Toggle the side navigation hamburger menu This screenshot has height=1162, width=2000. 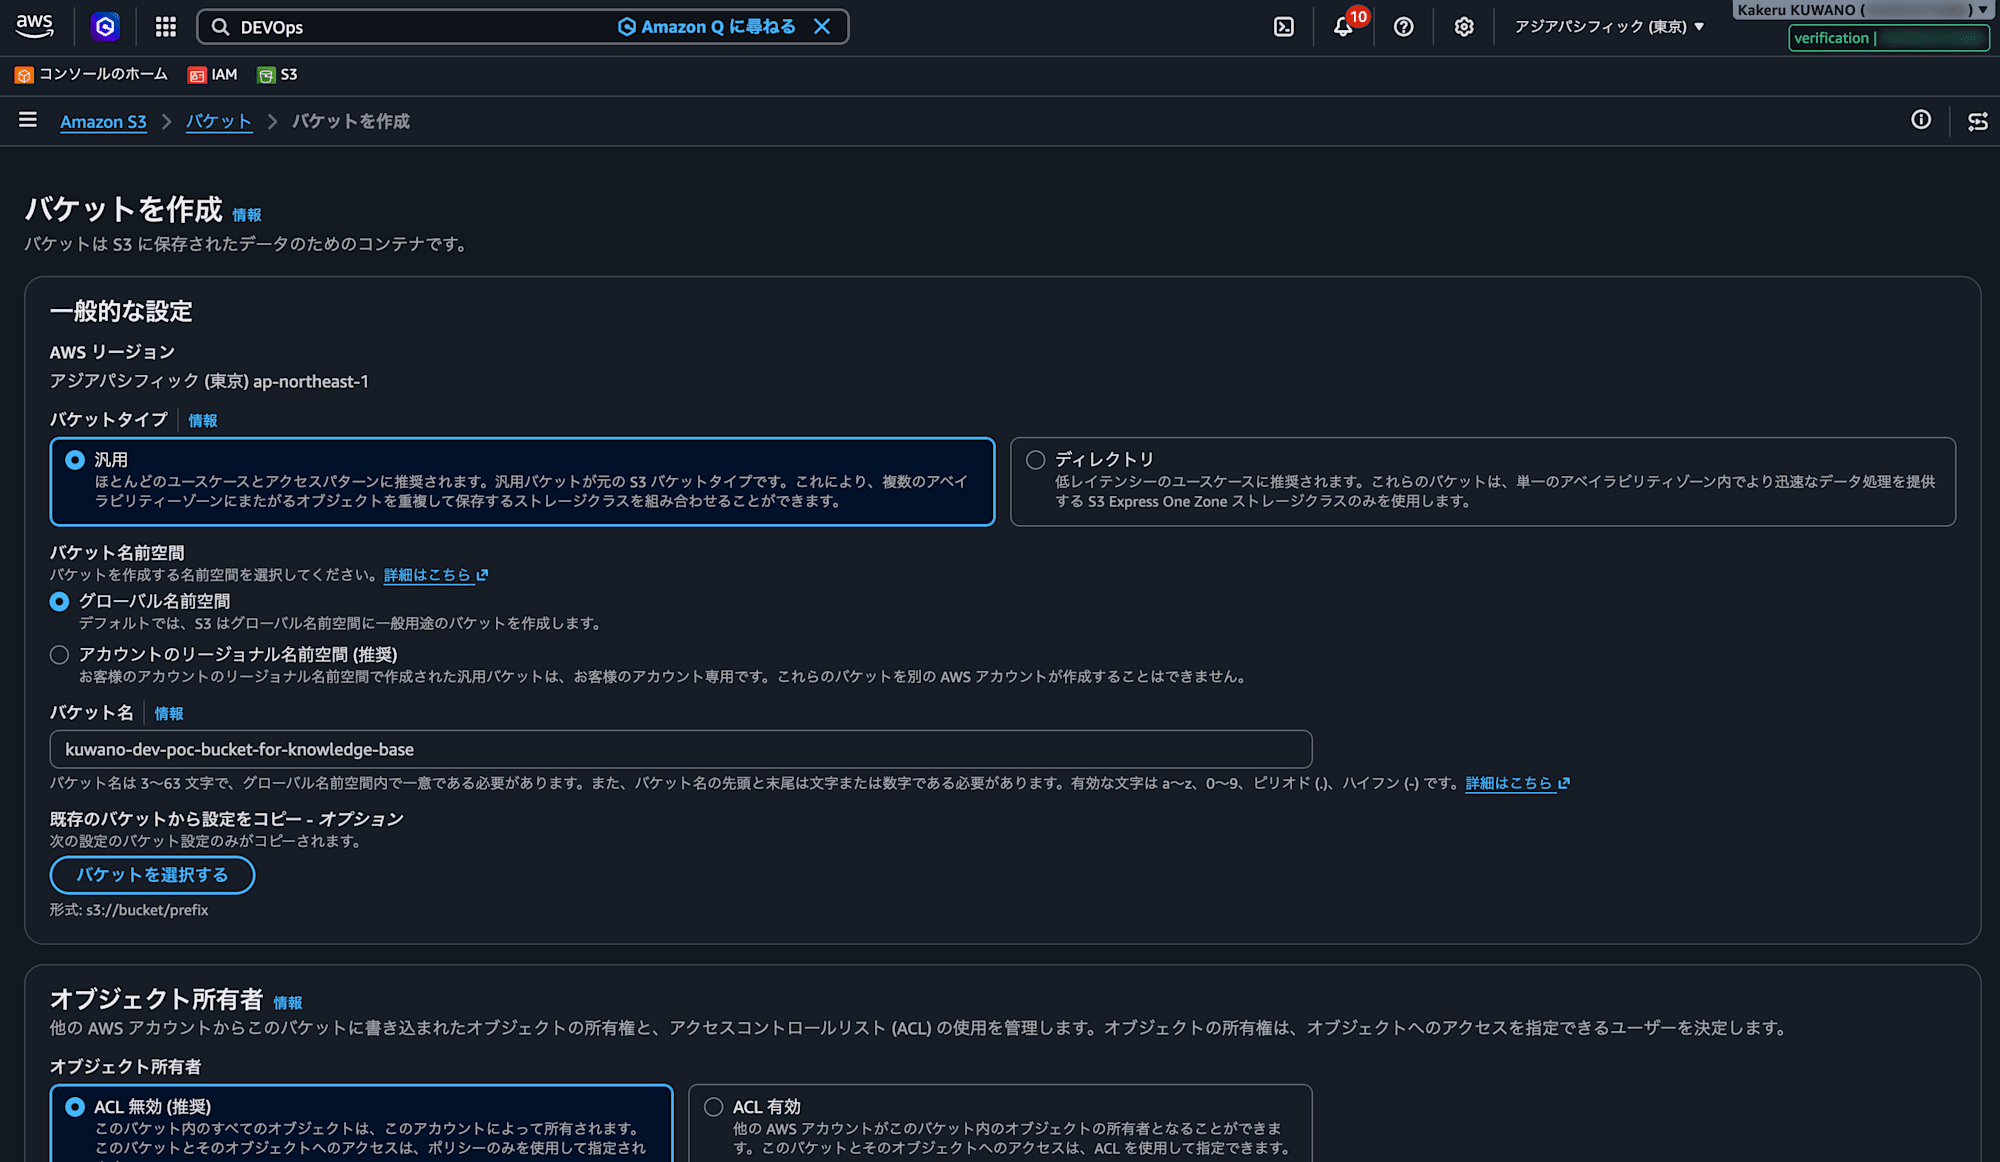(28, 120)
